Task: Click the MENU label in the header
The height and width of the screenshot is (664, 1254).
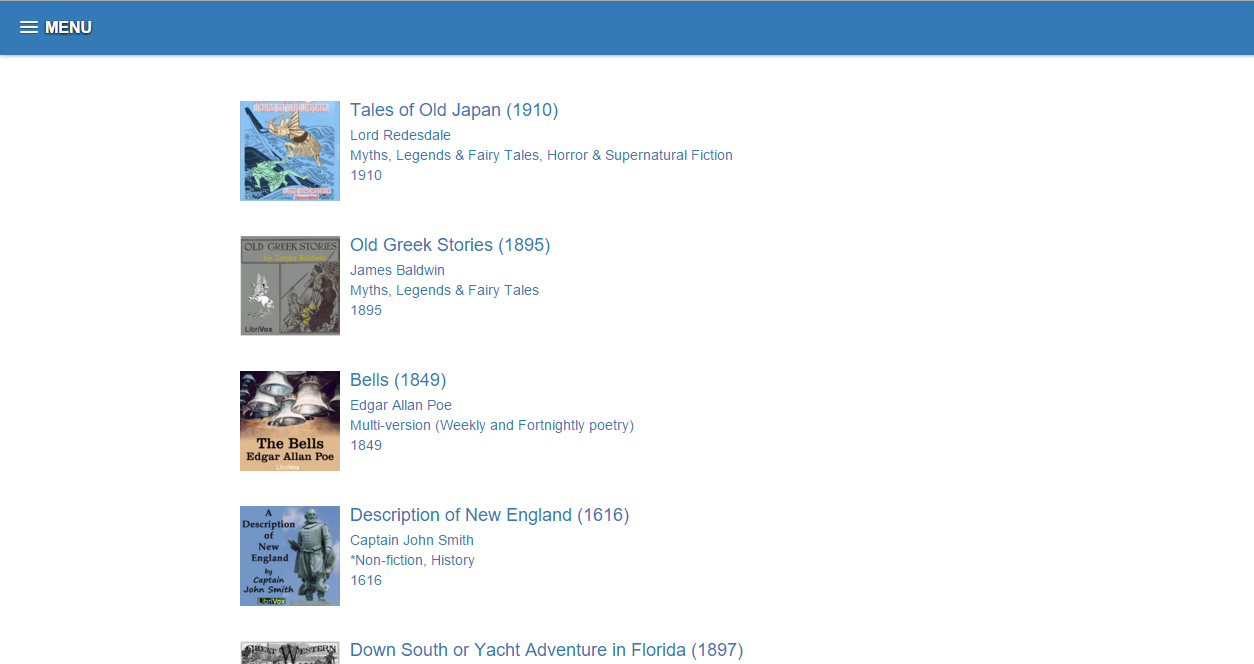Action: (x=69, y=27)
